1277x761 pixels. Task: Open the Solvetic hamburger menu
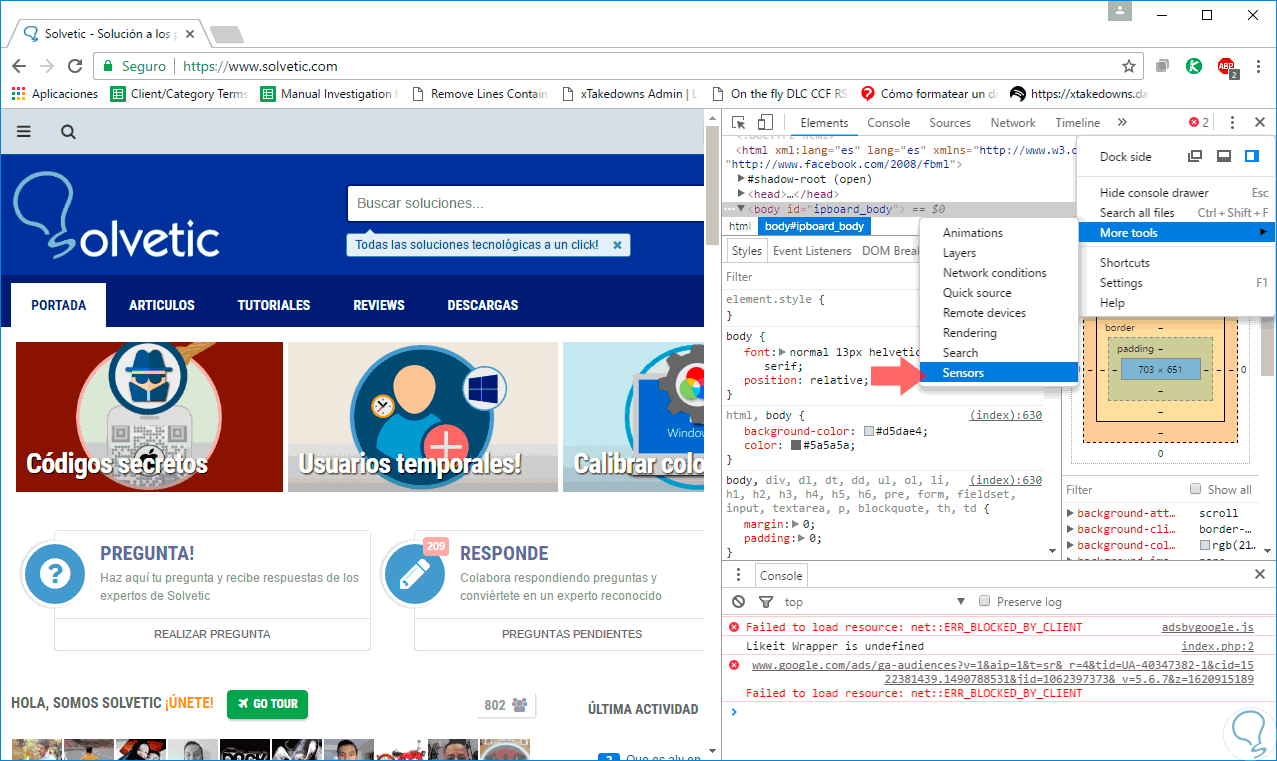pos(24,131)
